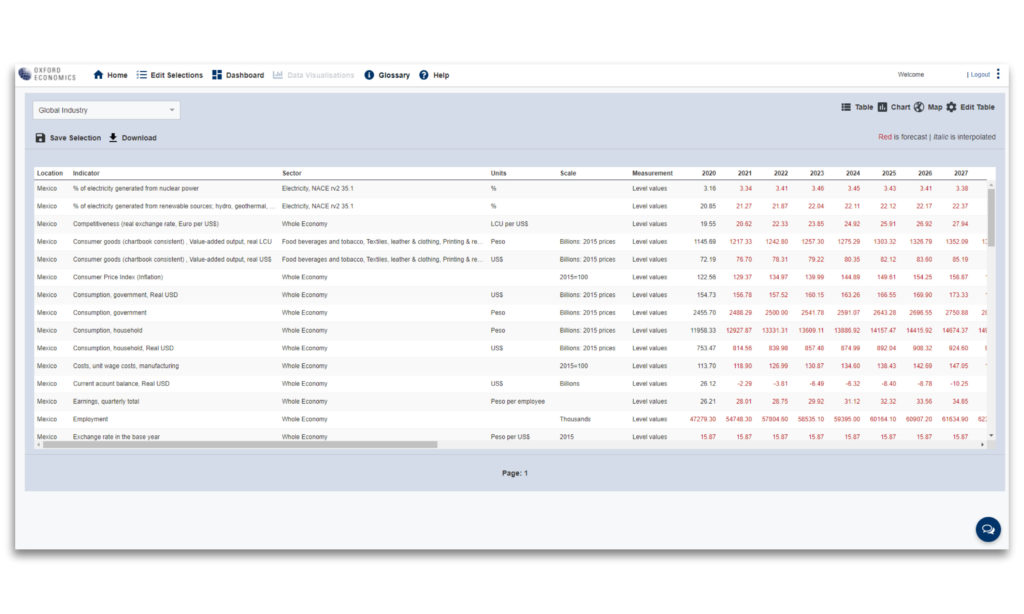The image size is (1024, 614).
Task: Click the Thousands scale cell in Employment row
Action: coord(575,419)
